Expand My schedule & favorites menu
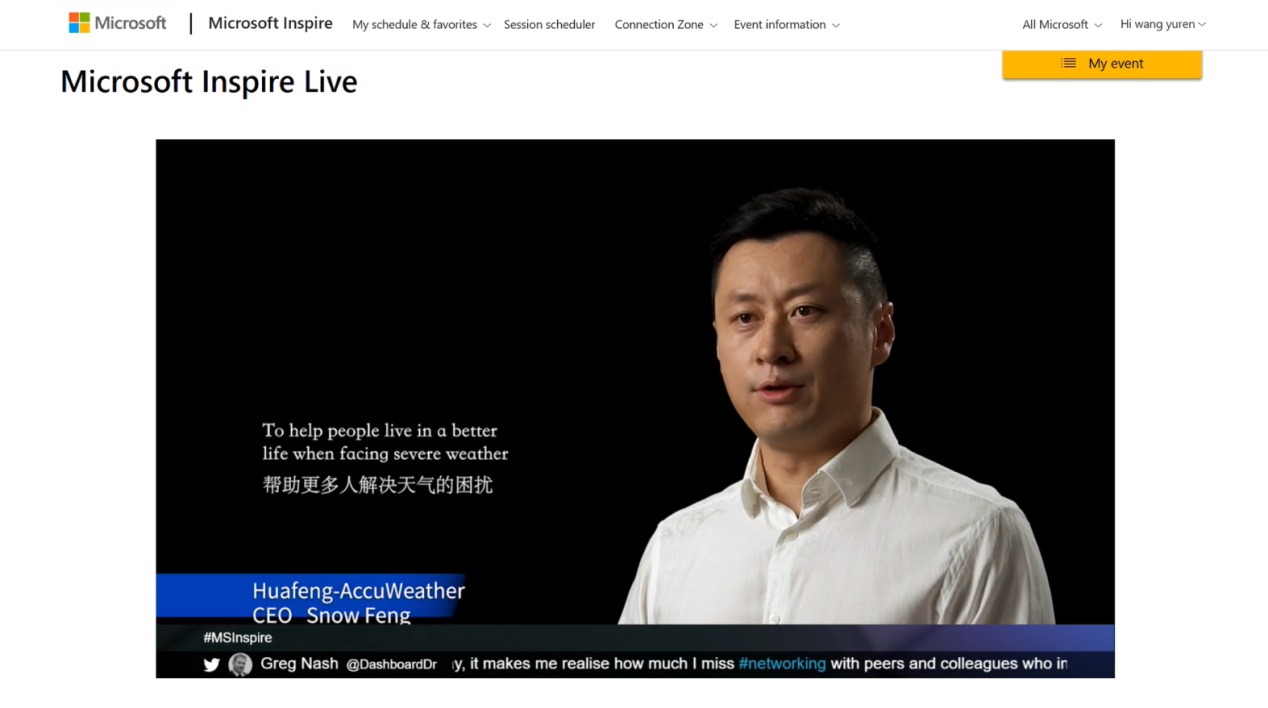The image size is (1268, 708). 421,24
